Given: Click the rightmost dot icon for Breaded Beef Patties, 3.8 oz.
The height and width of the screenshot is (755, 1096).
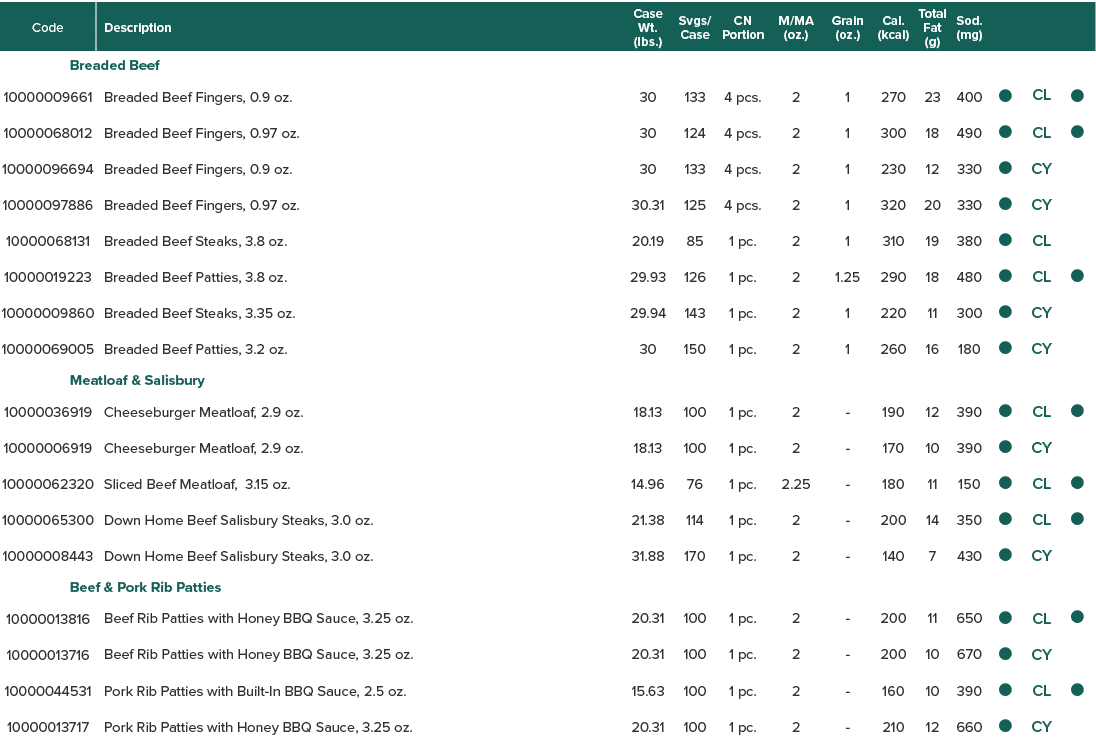Looking at the screenshot, I should tap(1077, 276).
